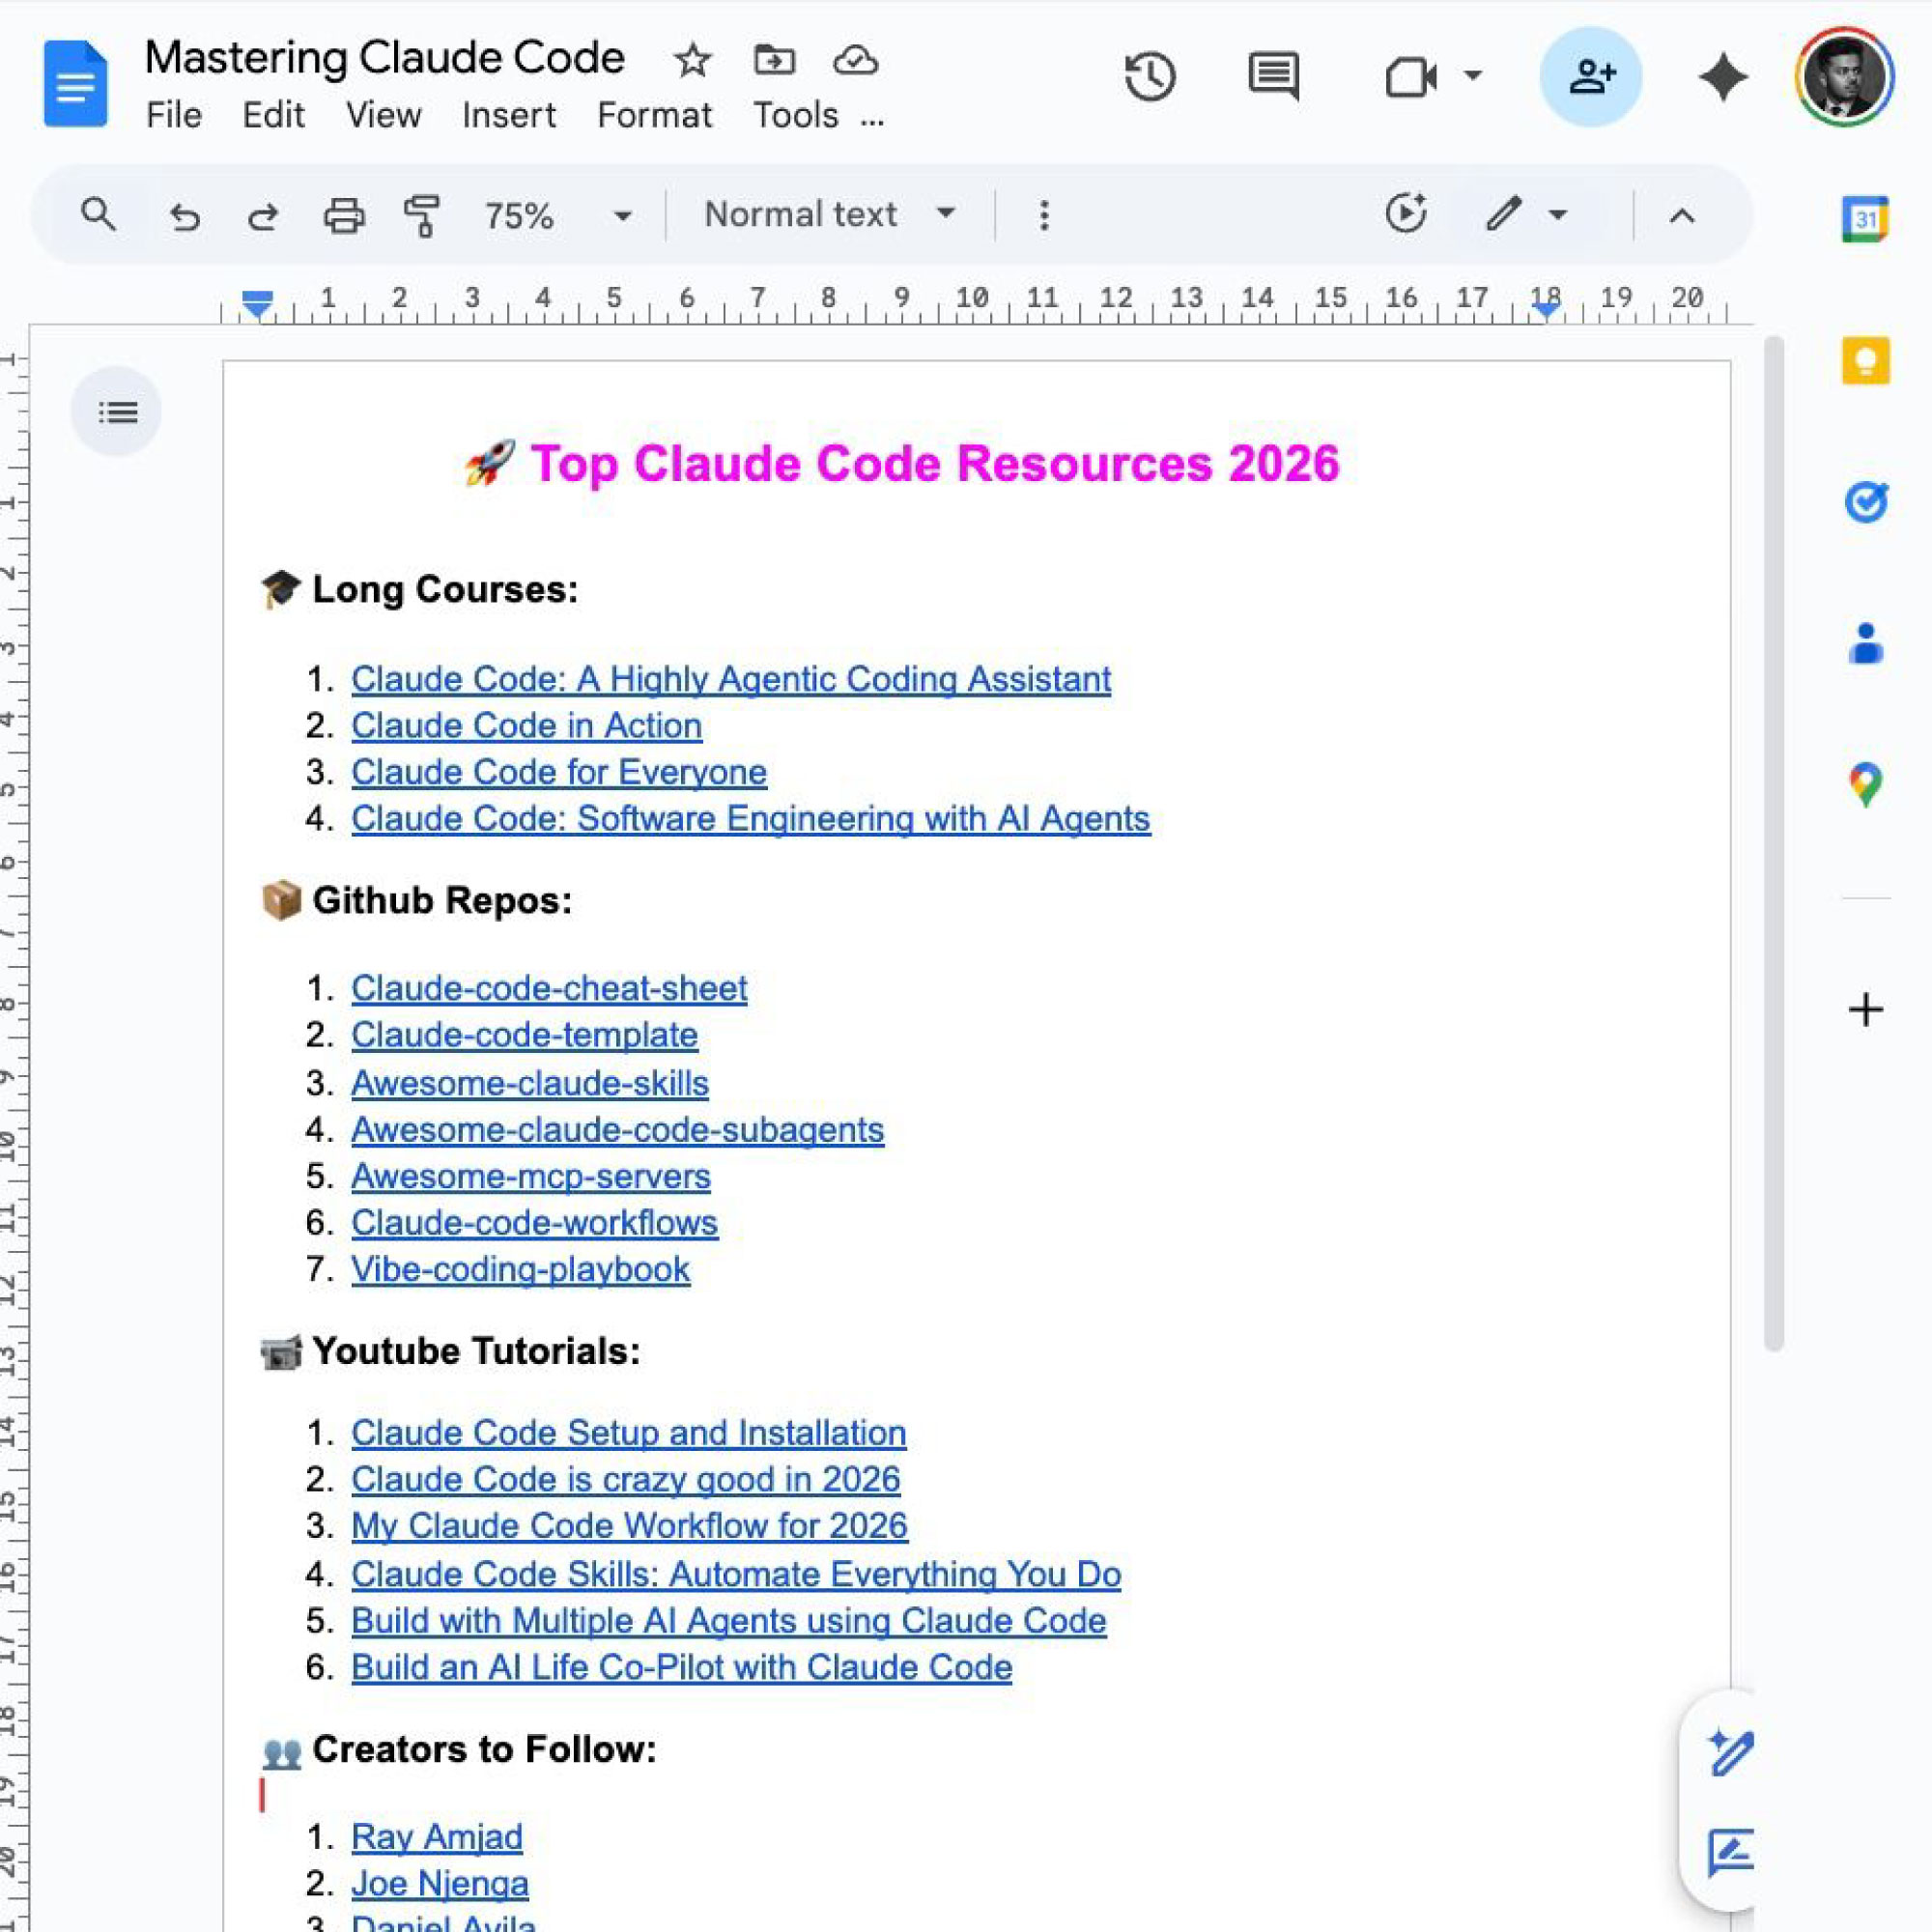Open Claude-code-workflows link

click(534, 1223)
